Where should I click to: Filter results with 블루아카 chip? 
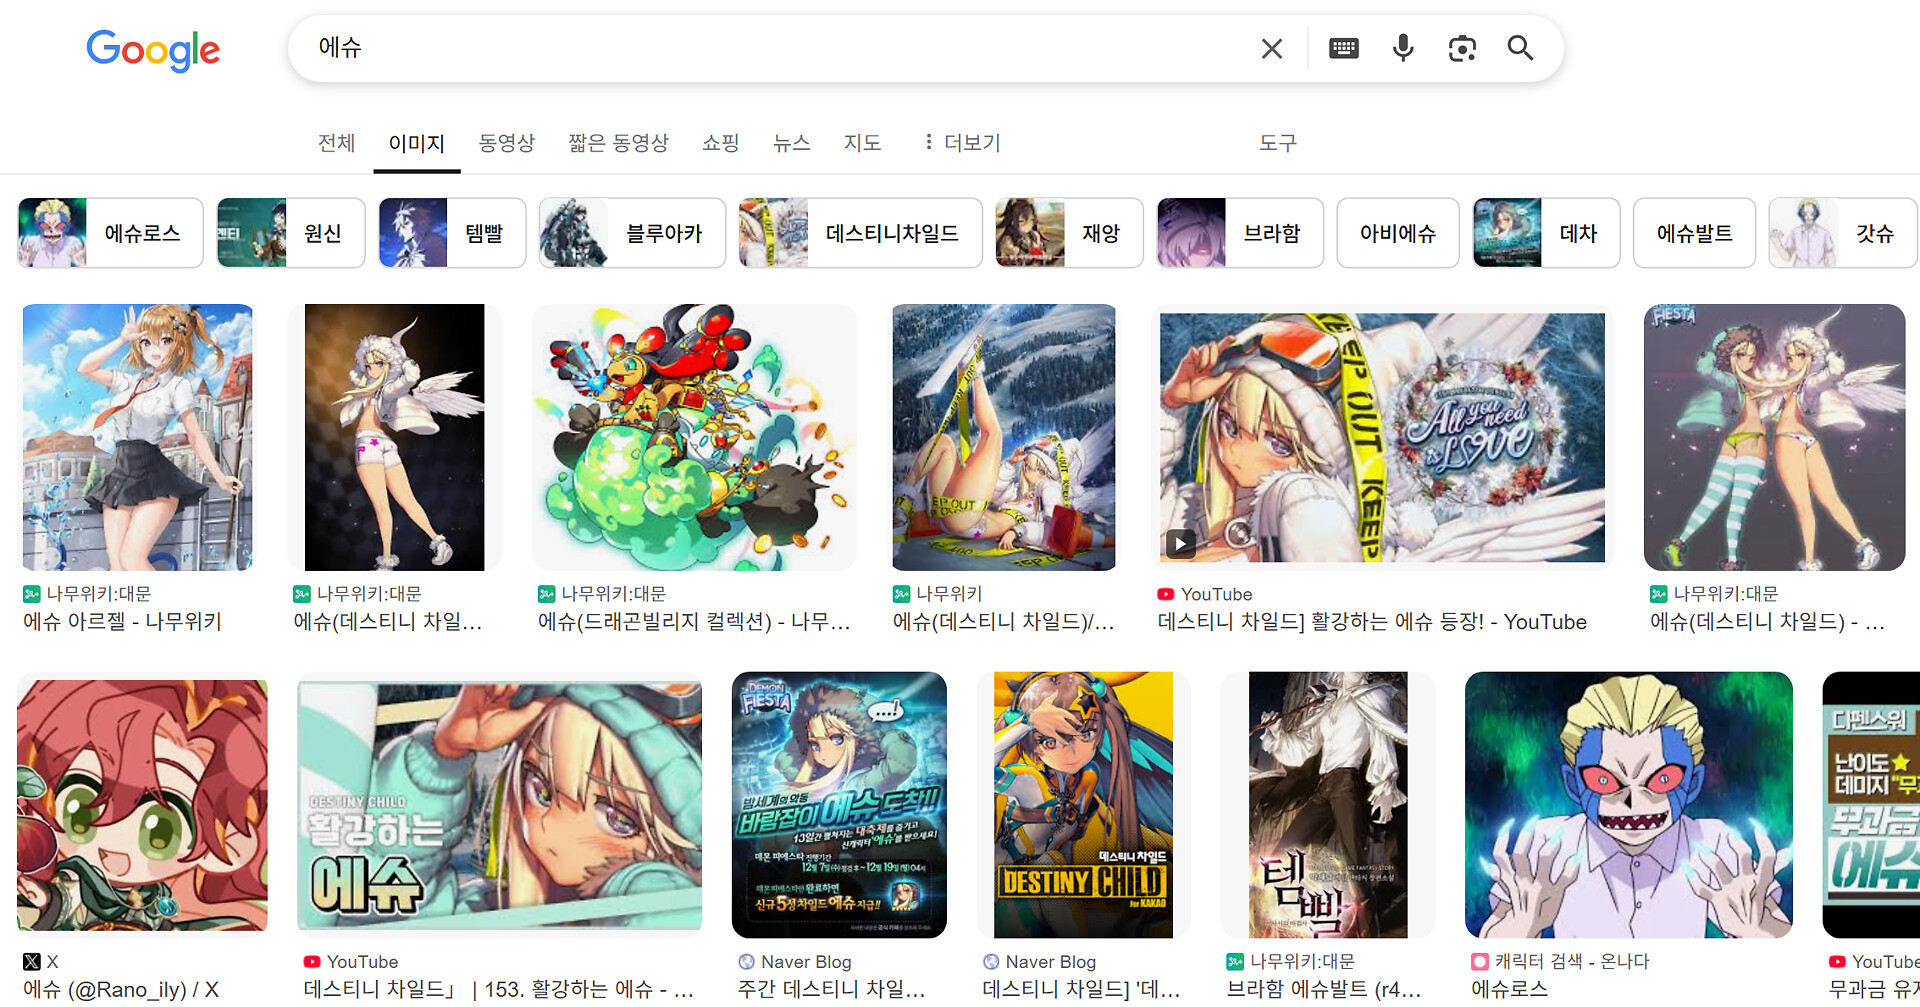tap(632, 233)
